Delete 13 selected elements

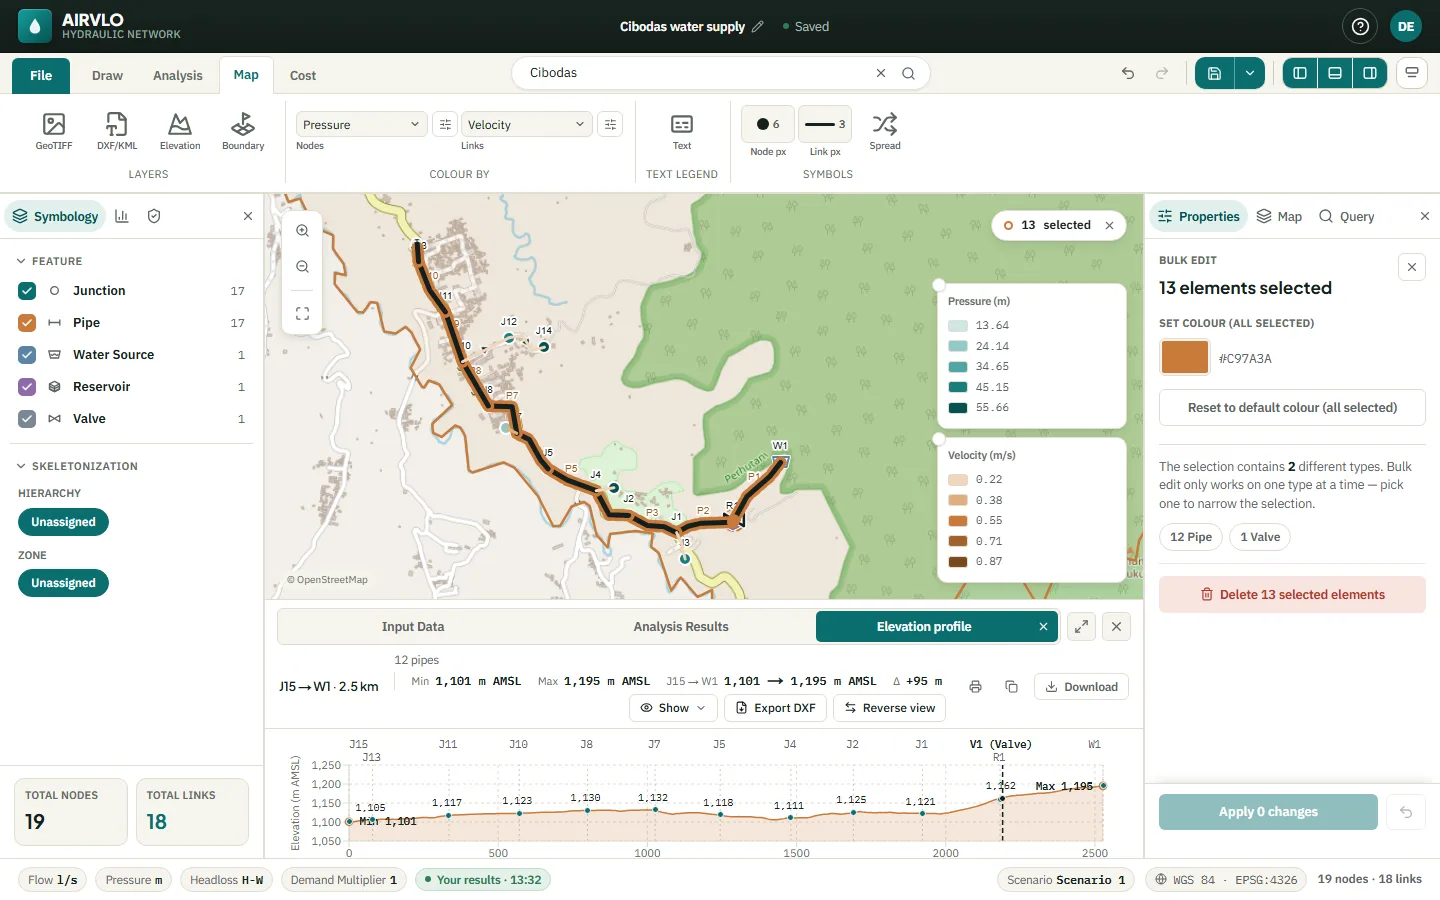click(1292, 595)
